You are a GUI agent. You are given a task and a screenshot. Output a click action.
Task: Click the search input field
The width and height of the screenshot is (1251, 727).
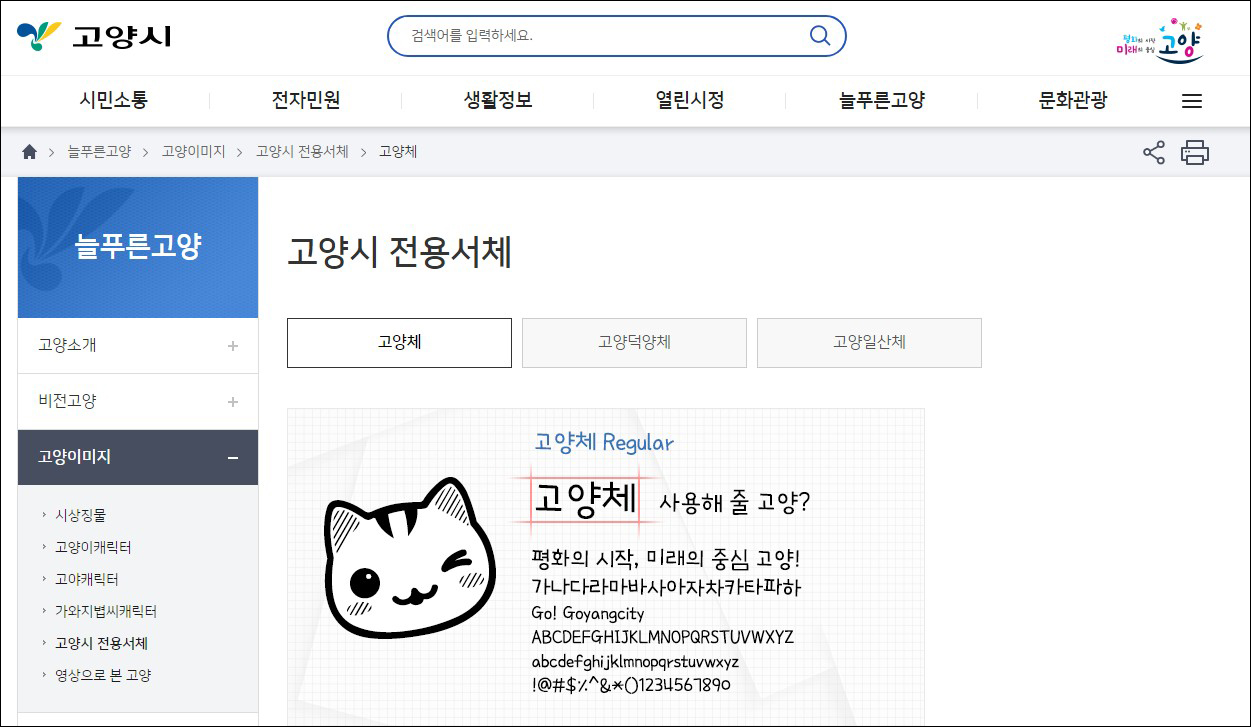coord(600,35)
